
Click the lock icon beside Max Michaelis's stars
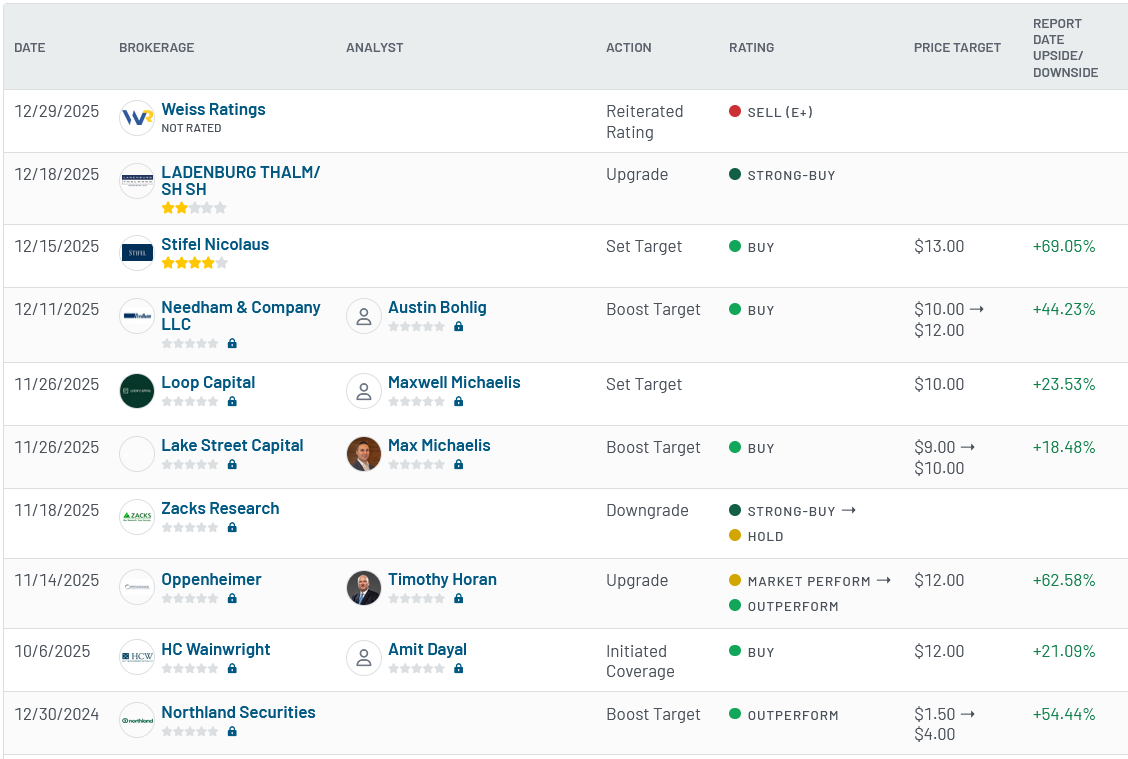click(x=459, y=464)
